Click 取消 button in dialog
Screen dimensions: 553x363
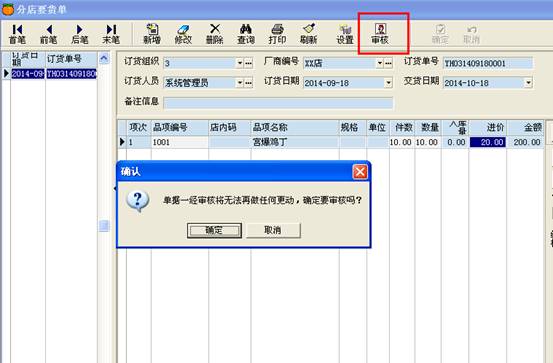tap(273, 230)
